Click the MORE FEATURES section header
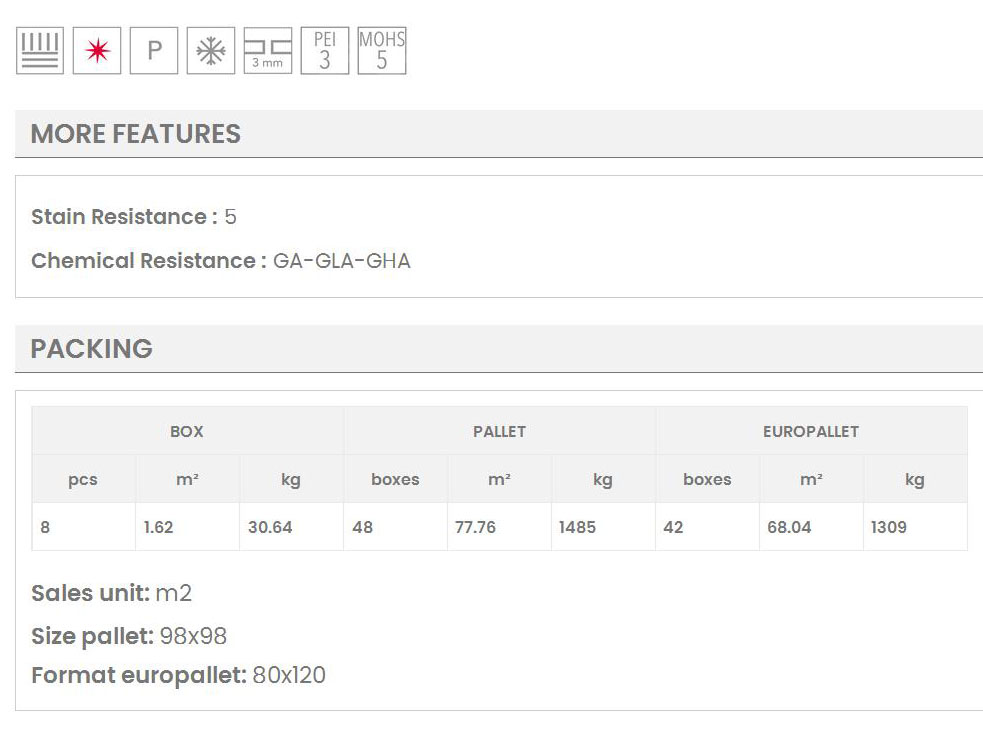 pyautogui.click(x=136, y=134)
